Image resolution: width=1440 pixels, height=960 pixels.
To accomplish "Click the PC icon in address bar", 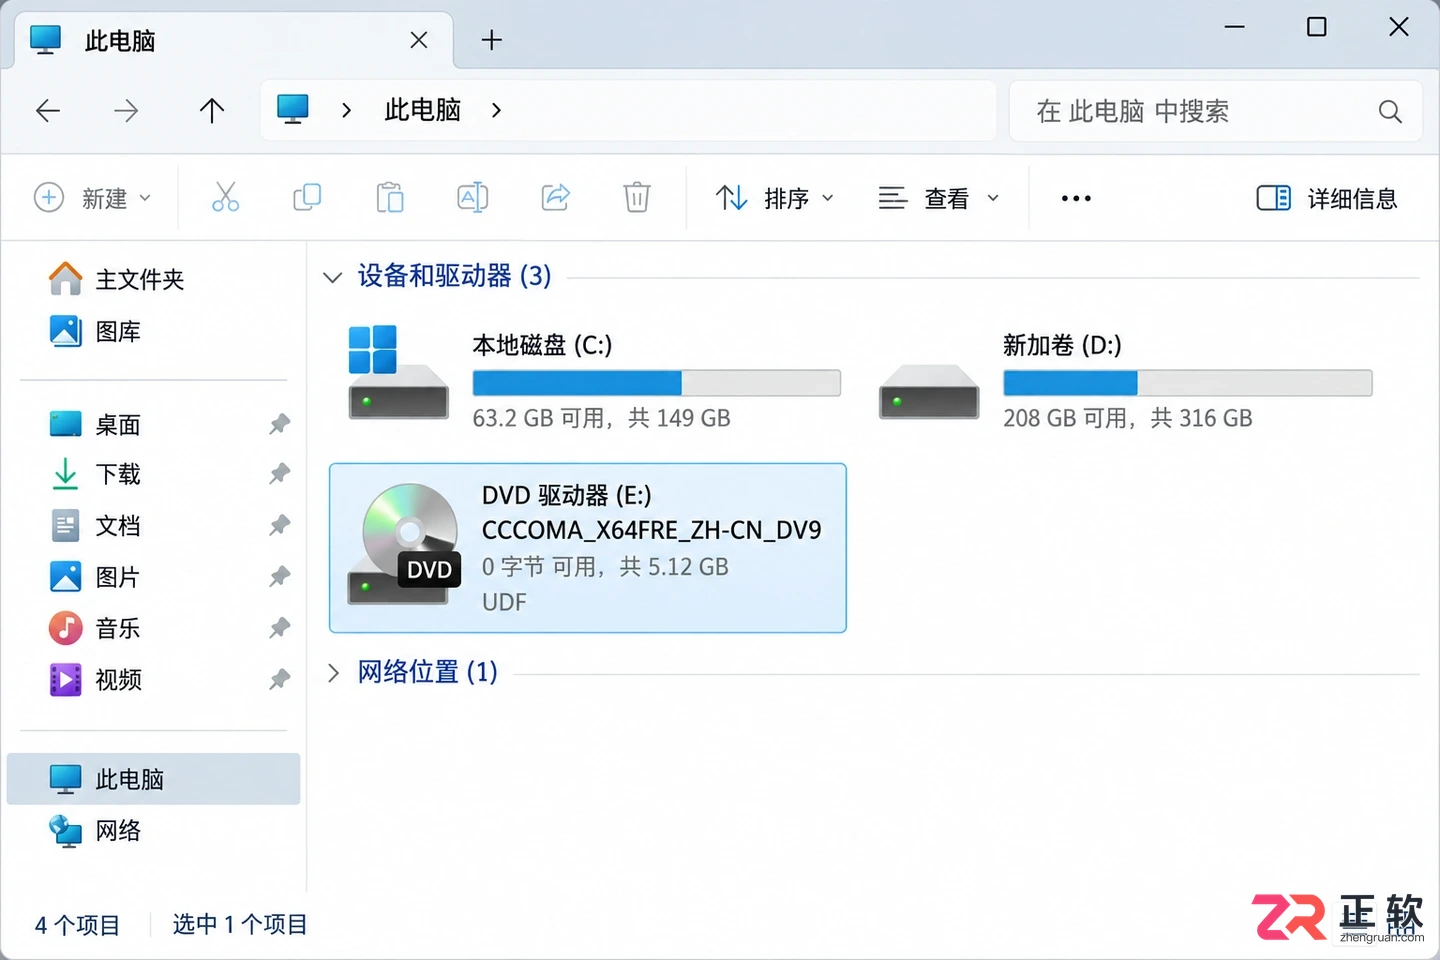I will pos(293,109).
